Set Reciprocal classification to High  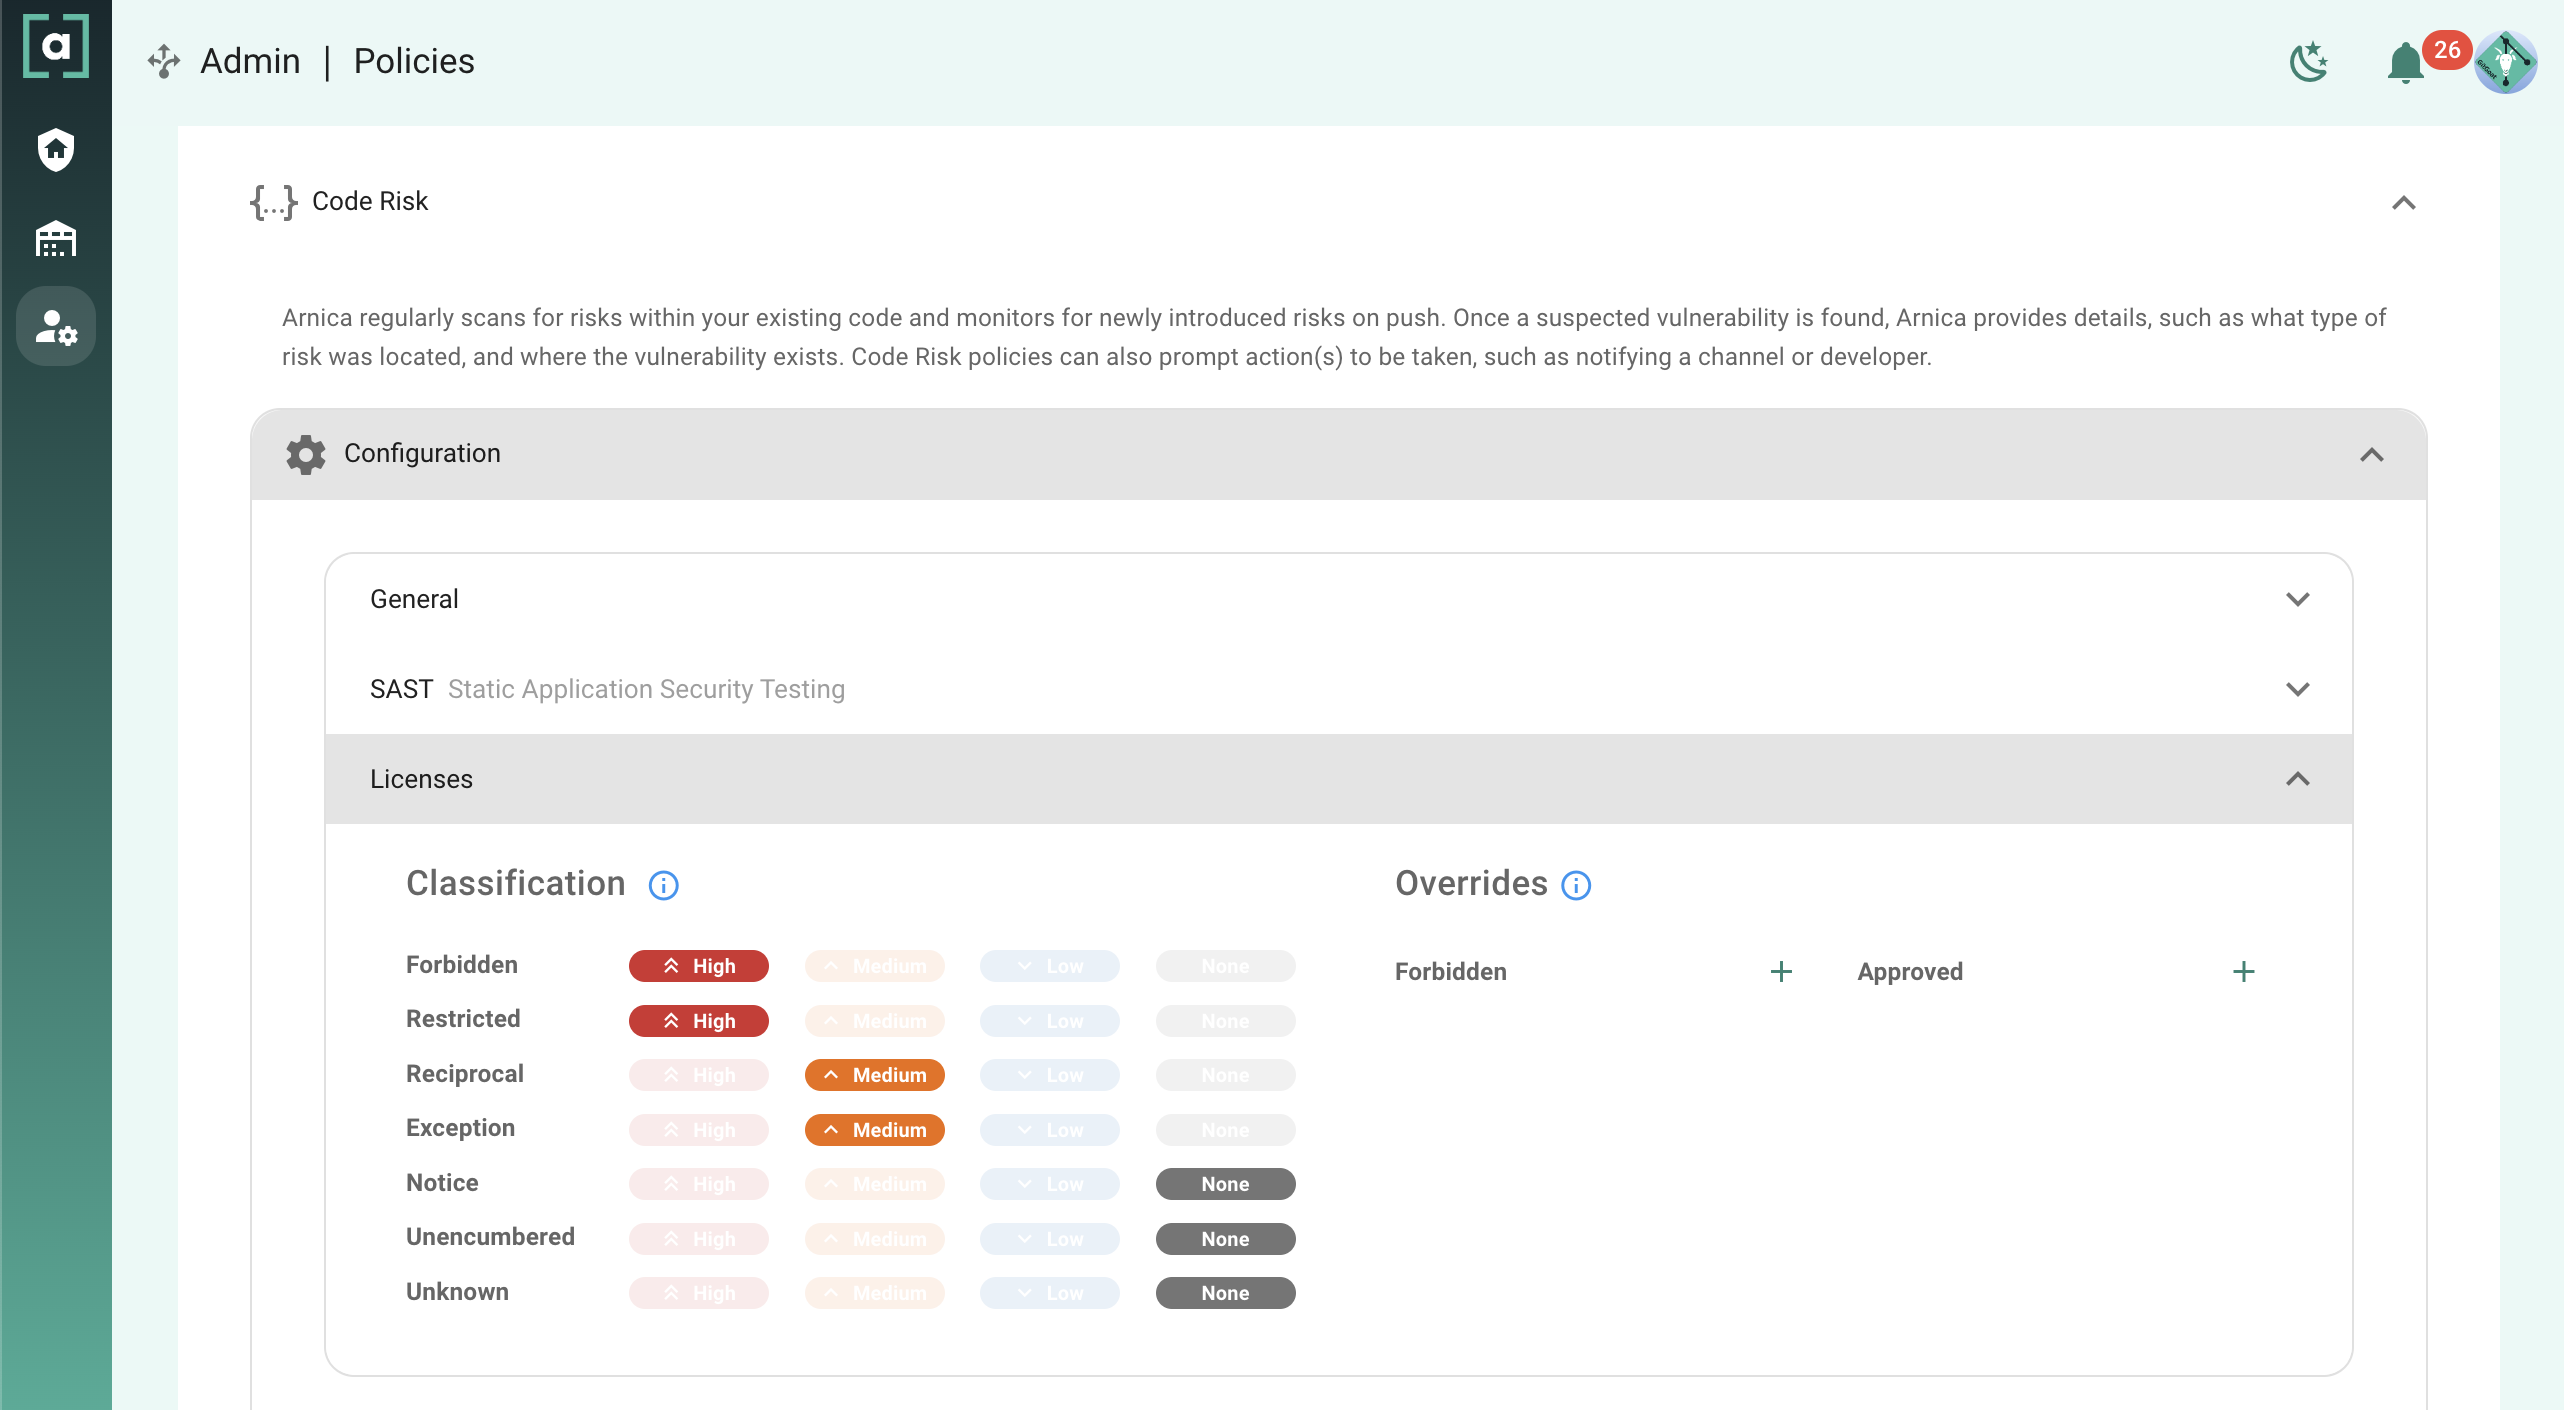(698, 1075)
